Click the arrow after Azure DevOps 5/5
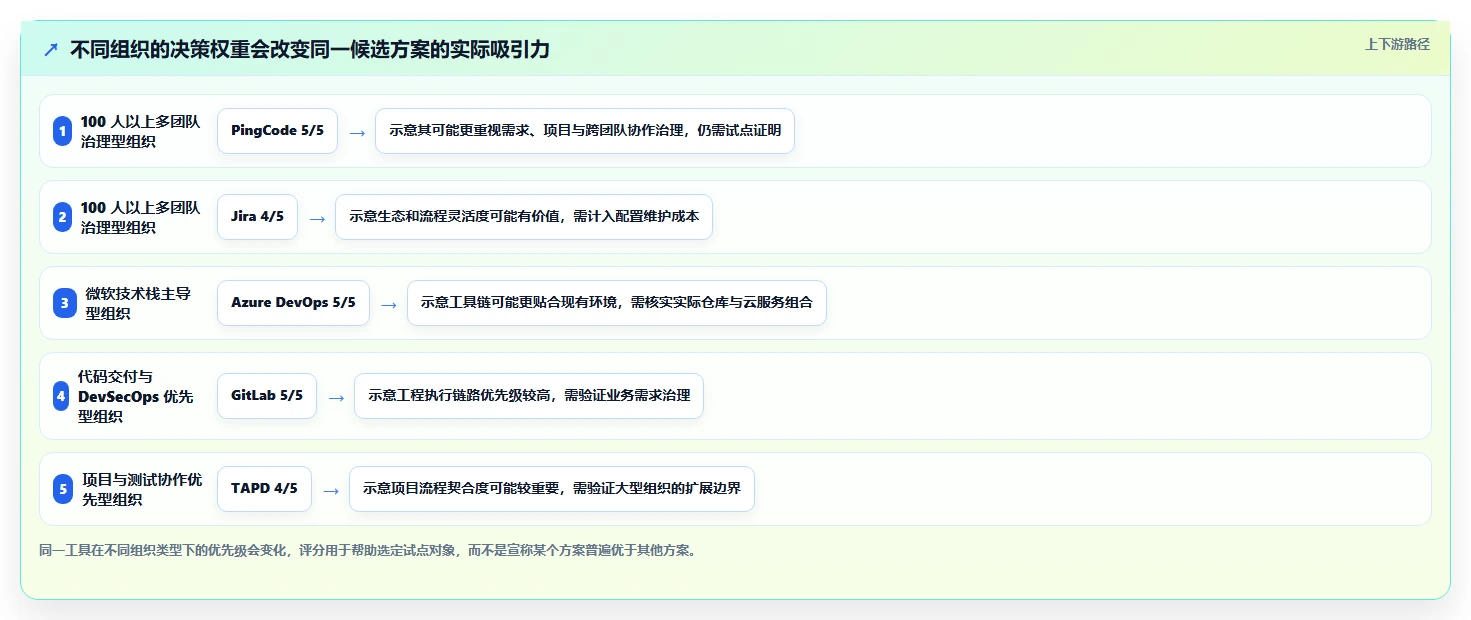This screenshot has width=1471, height=620. pos(388,304)
